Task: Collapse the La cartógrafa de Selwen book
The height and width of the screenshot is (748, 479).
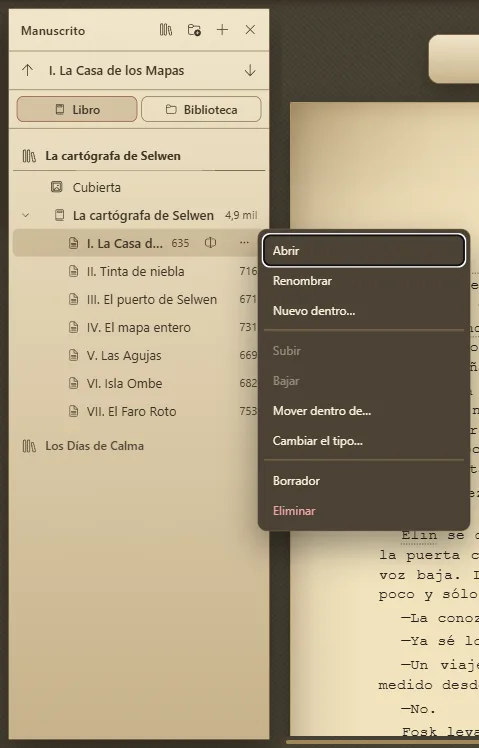Action: [x=26, y=215]
